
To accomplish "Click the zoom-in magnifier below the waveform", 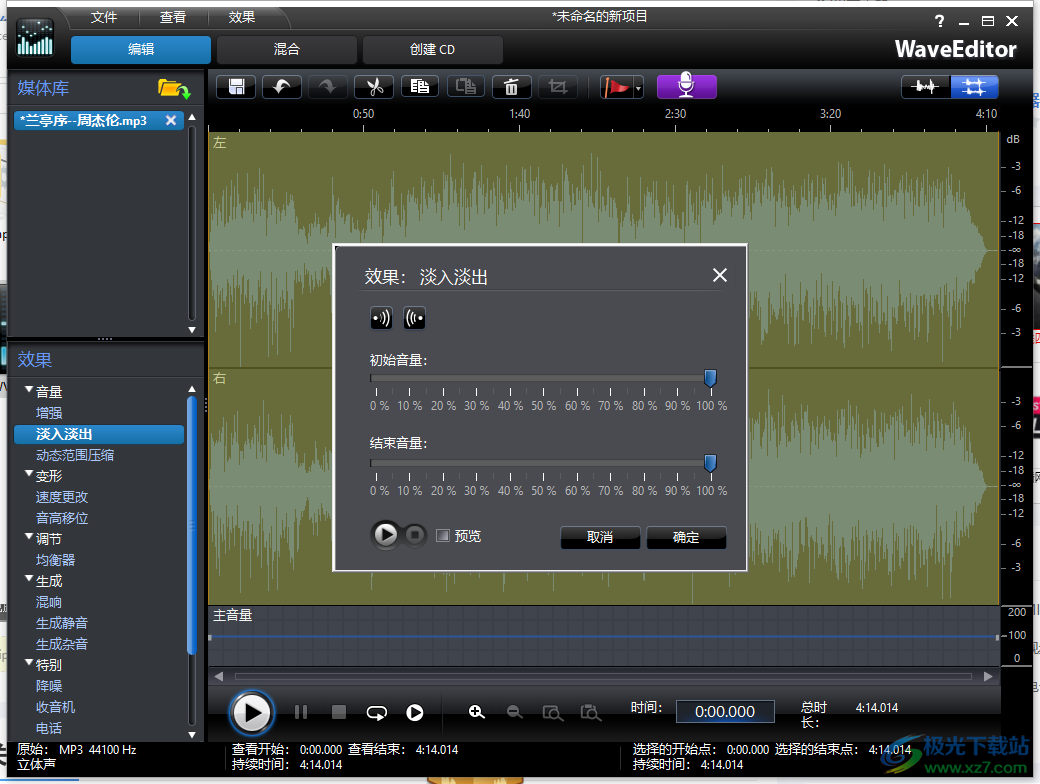I will click(476, 712).
